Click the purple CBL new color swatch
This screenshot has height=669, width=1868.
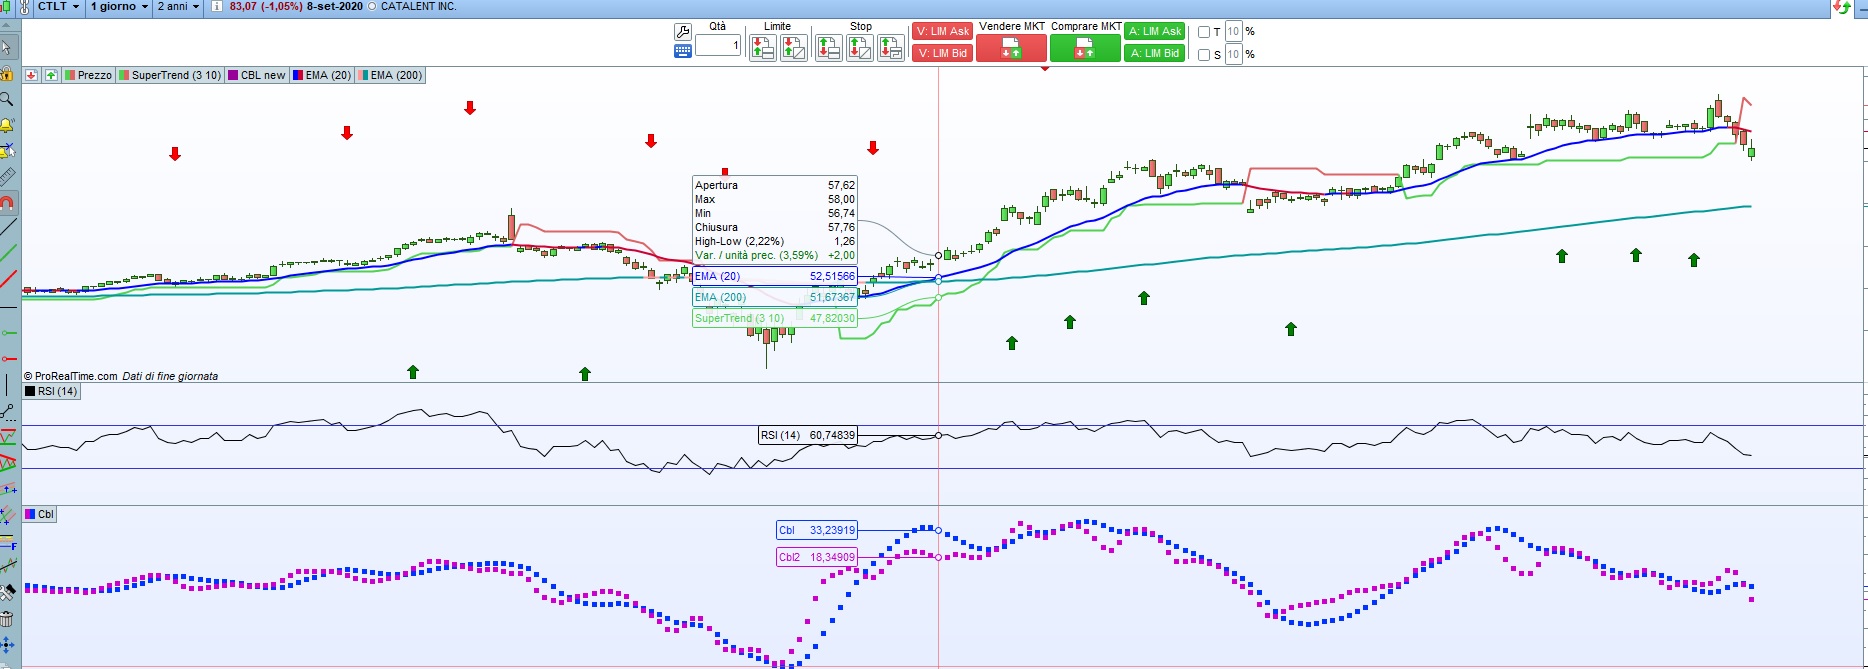[233, 75]
